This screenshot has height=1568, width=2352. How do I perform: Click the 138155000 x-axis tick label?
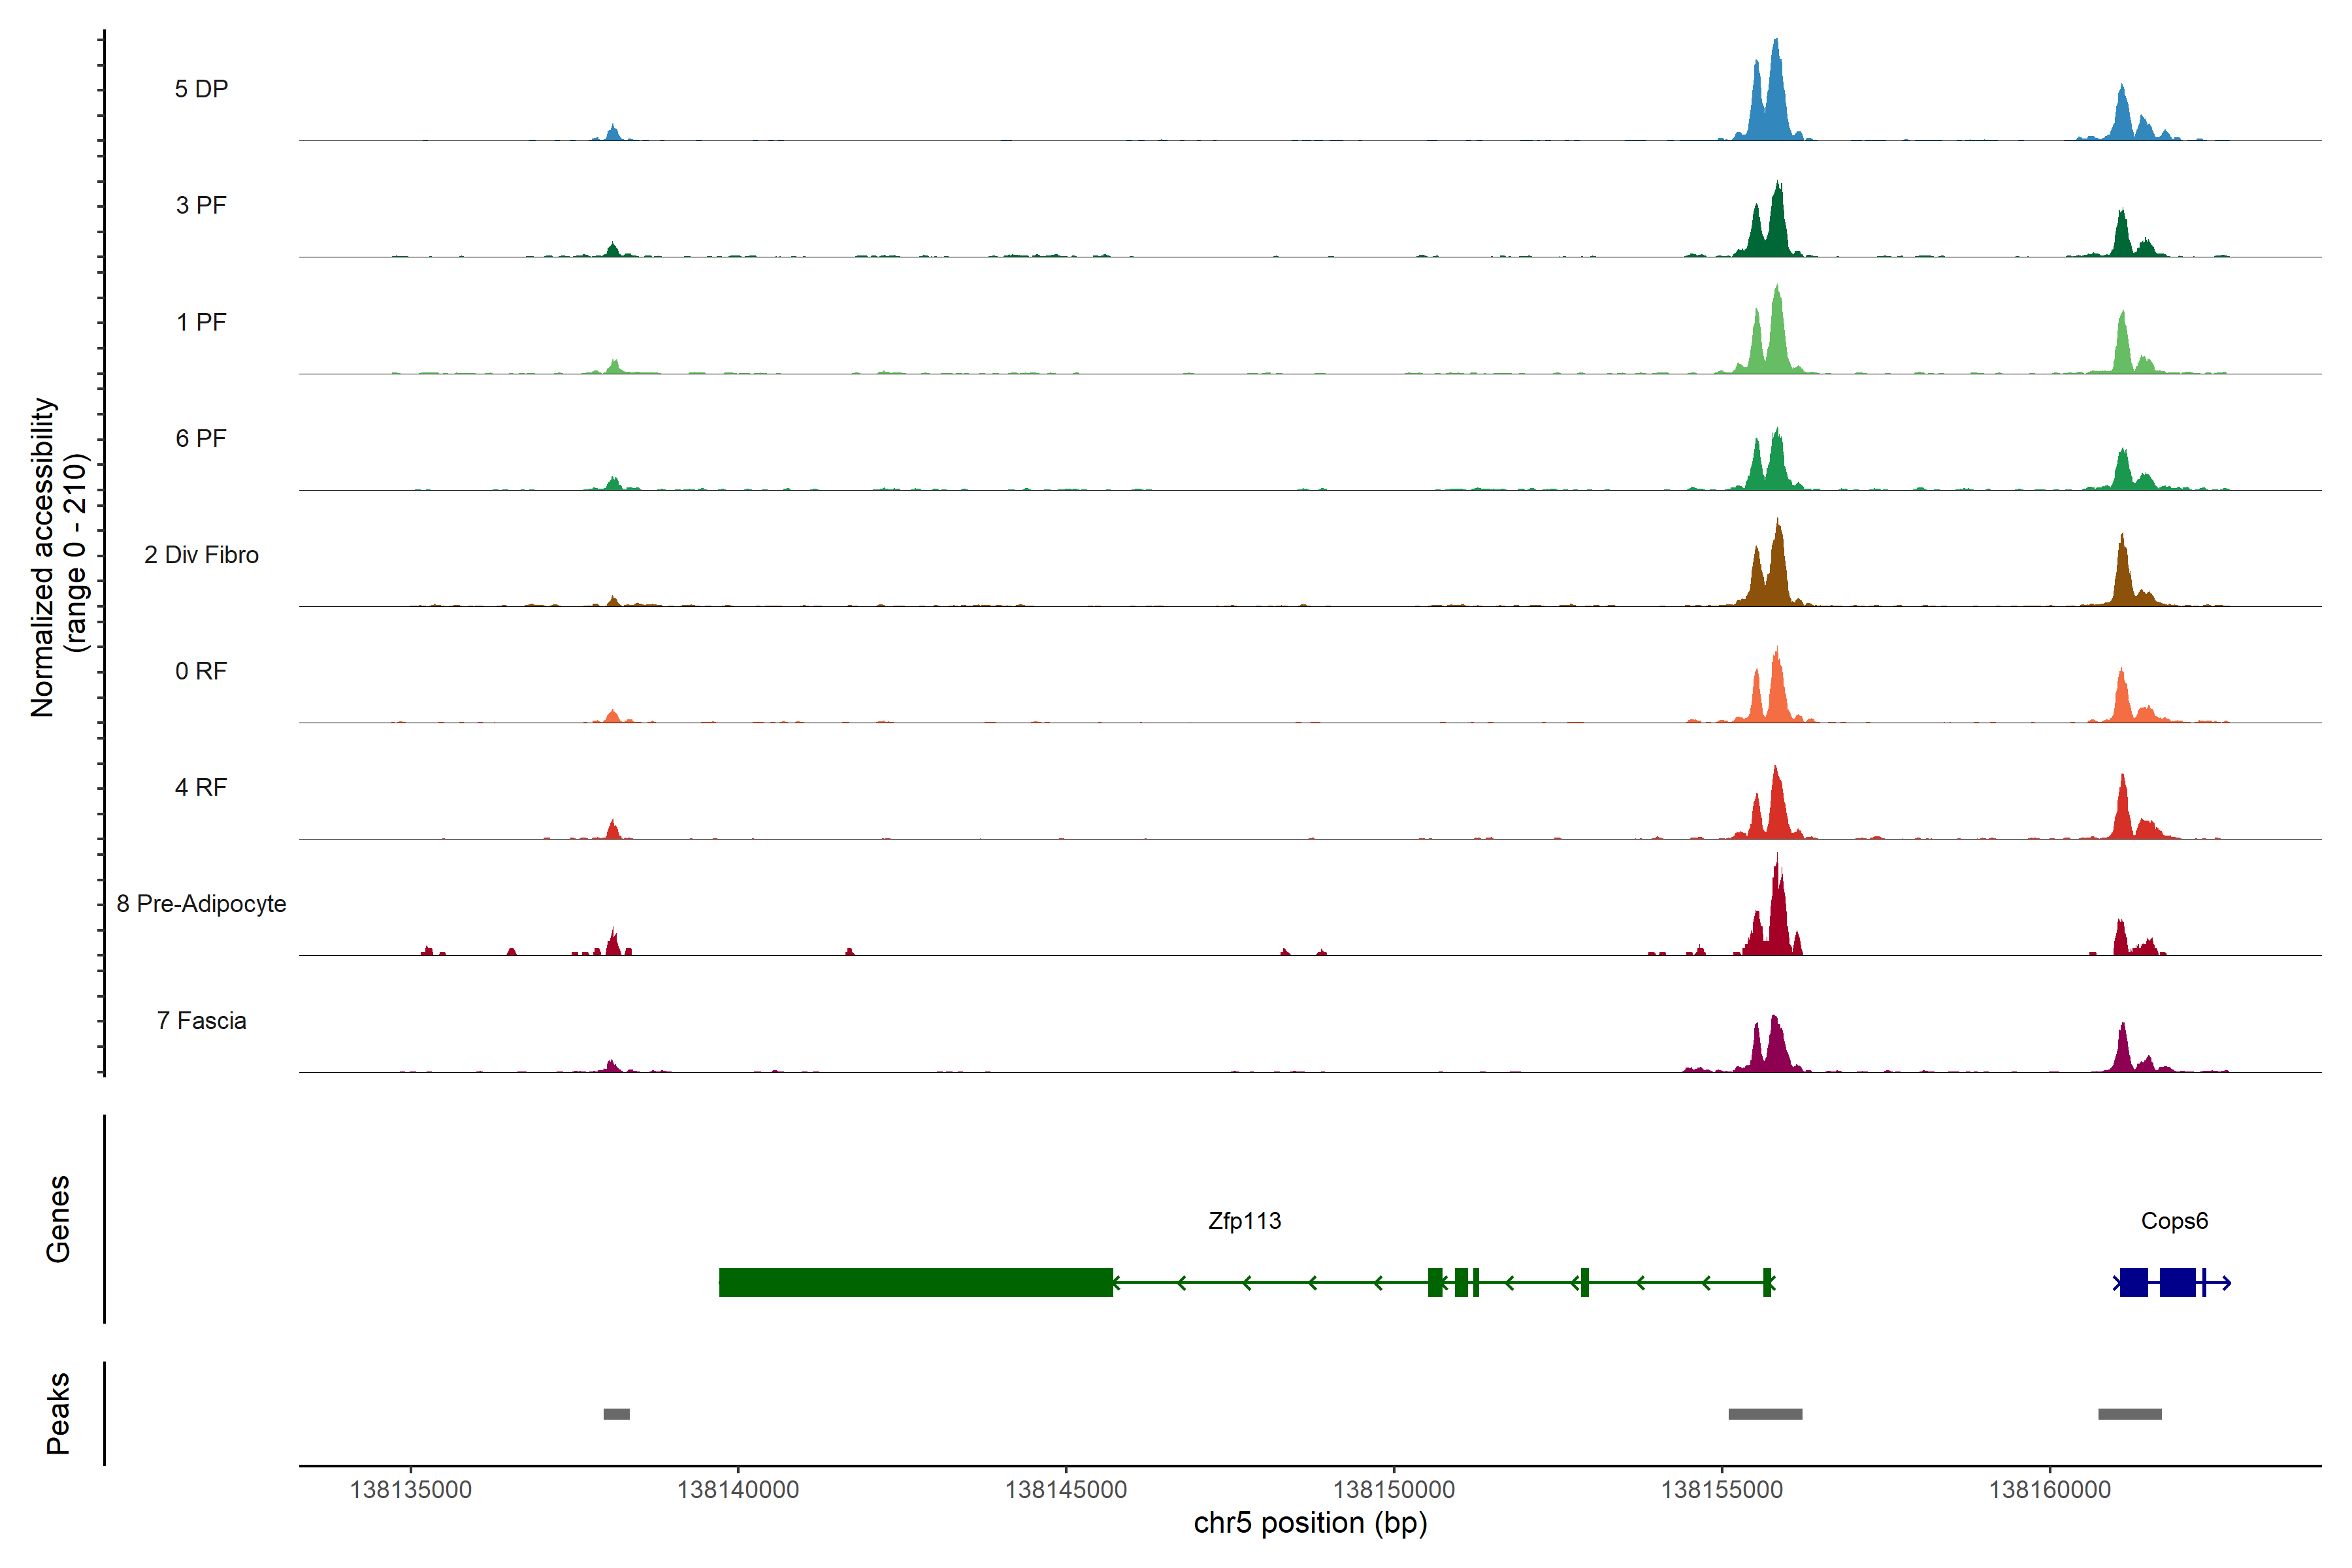coord(1721,1489)
